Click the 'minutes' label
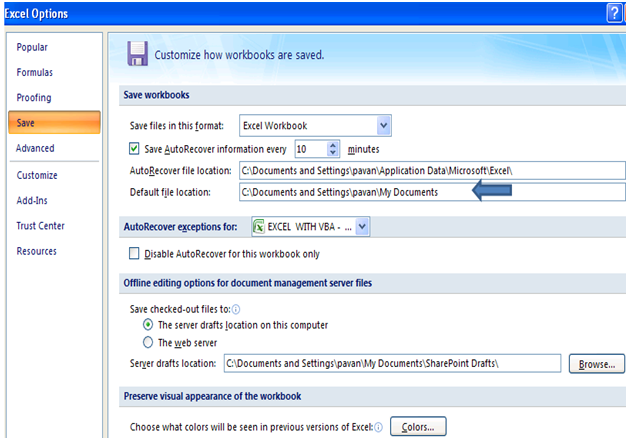 click(x=363, y=149)
